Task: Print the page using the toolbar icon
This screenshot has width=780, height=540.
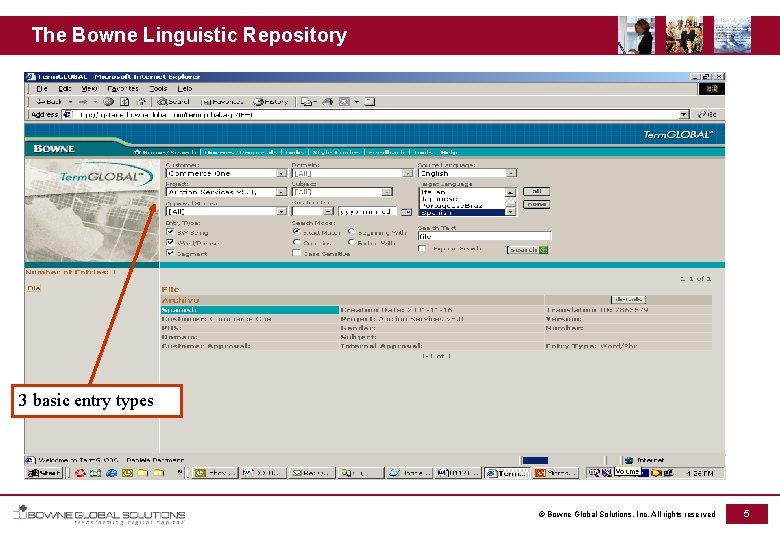Action: pyautogui.click(x=327, y=101)
